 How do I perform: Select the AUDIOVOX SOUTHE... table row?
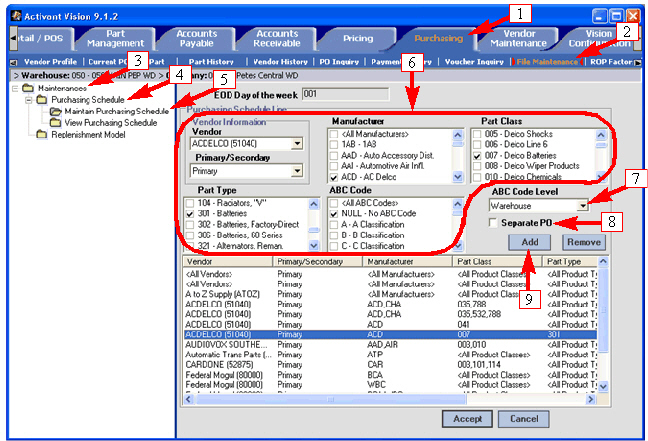391,345
